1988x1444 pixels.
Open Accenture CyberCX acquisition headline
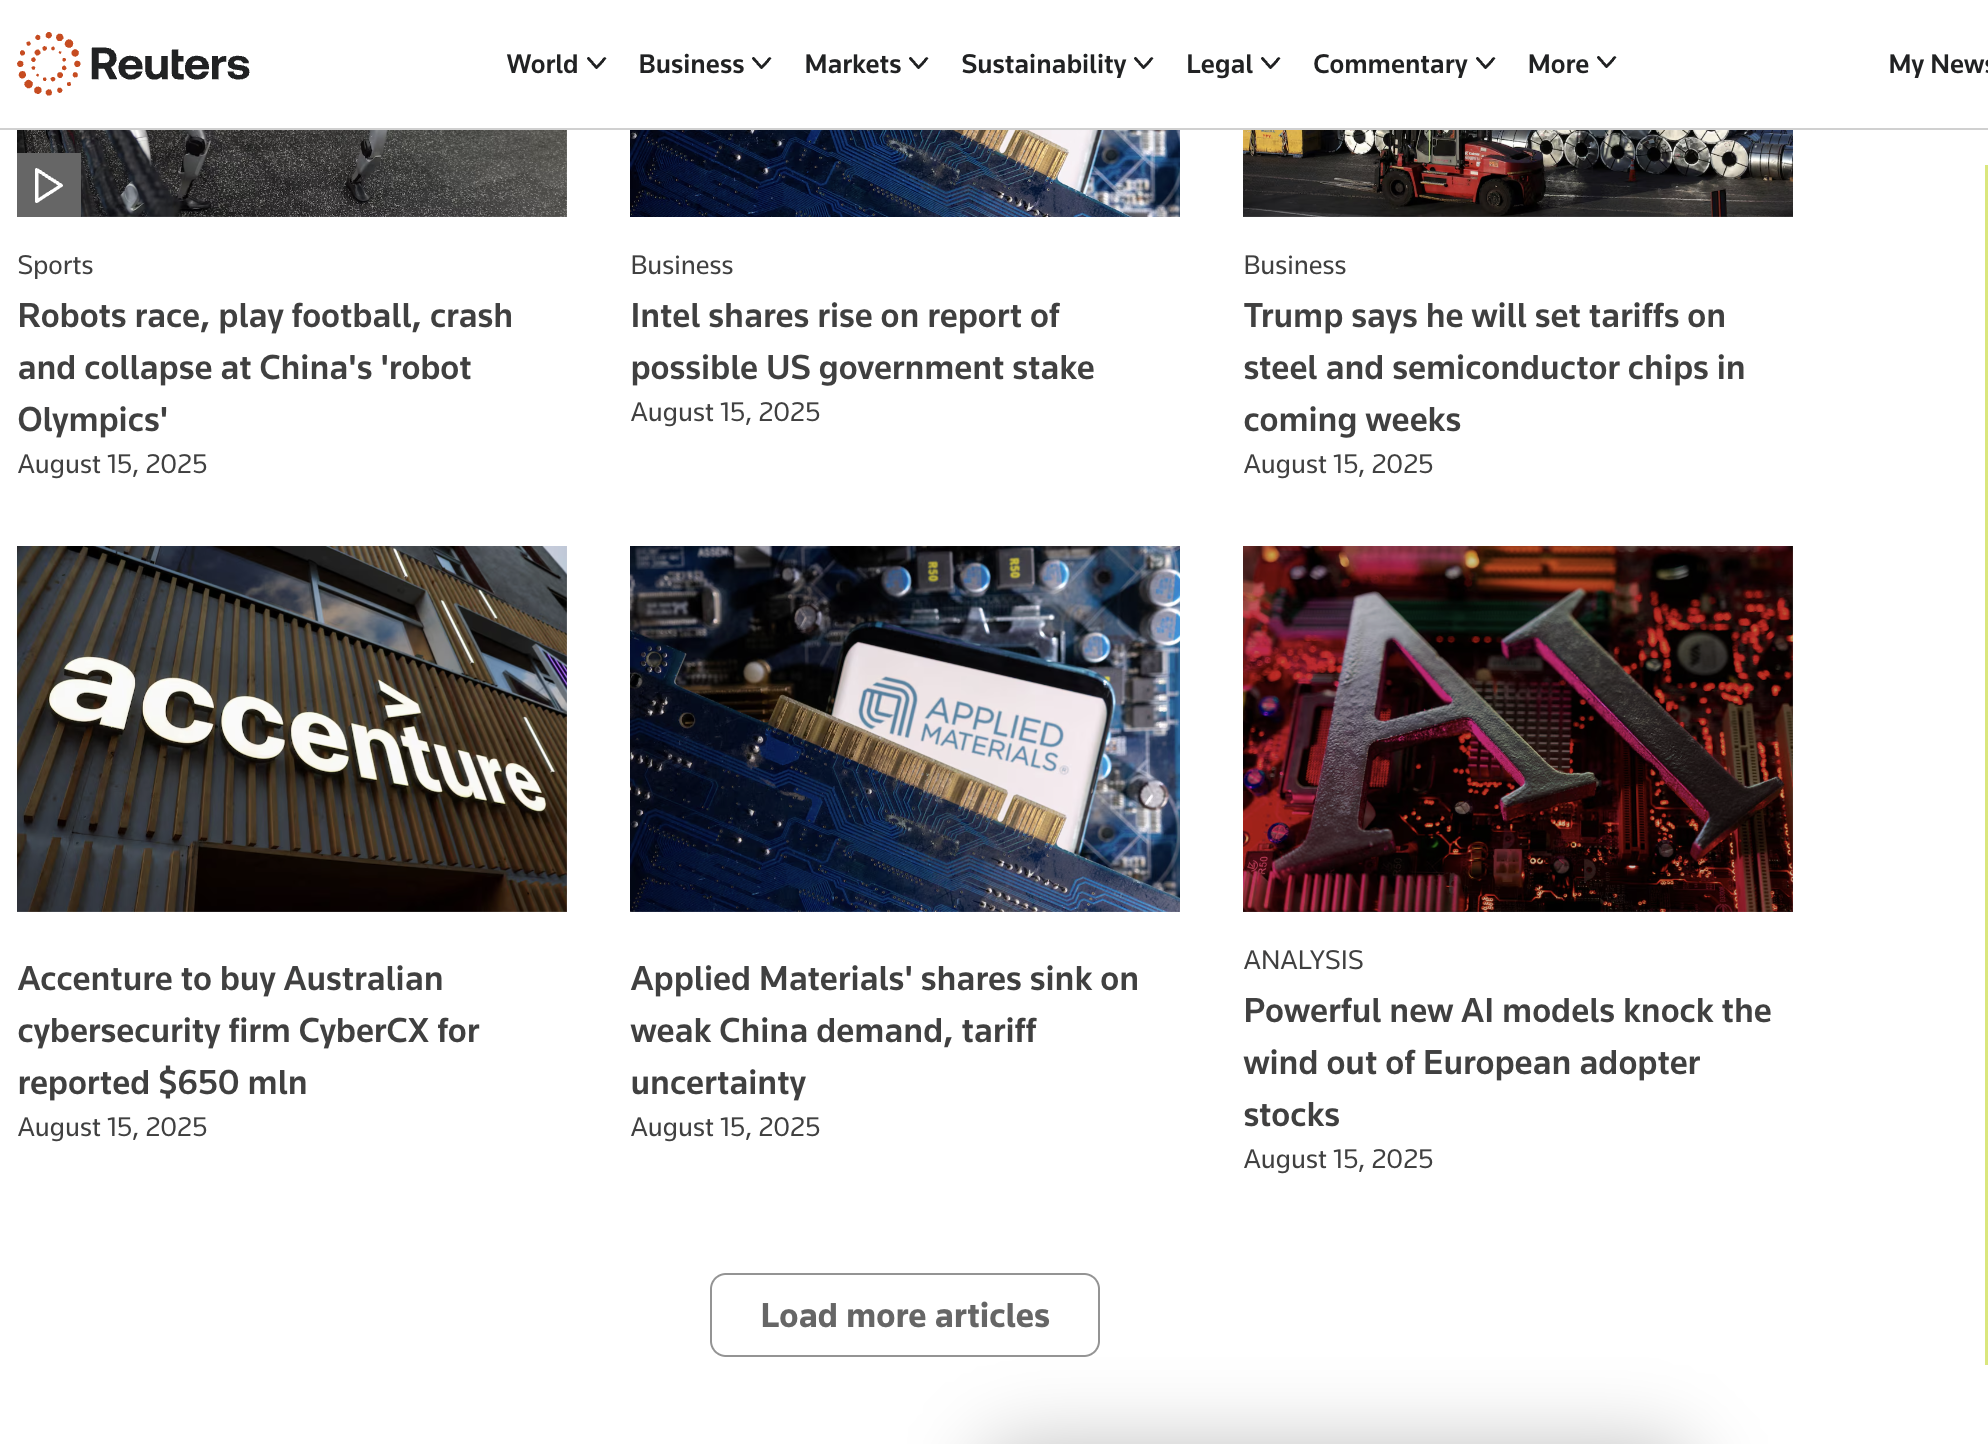point(248,1030)
